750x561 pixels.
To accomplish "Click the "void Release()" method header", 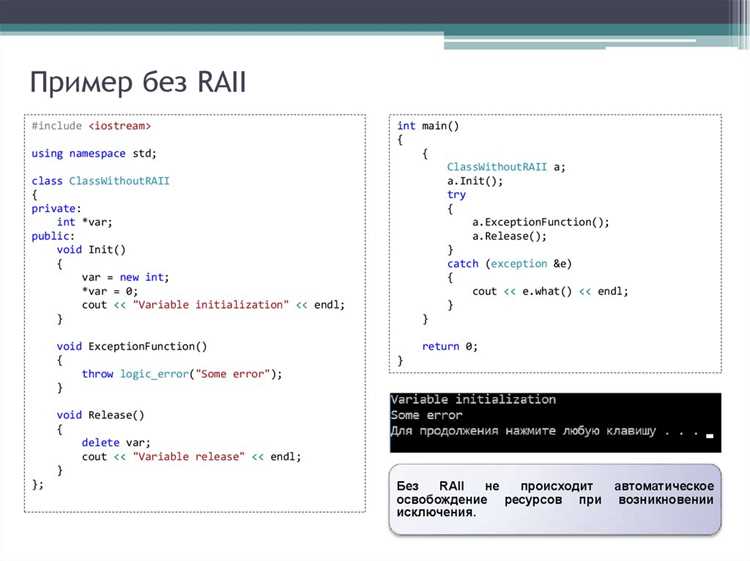I will pyautogui.click(x=100, y=415).
